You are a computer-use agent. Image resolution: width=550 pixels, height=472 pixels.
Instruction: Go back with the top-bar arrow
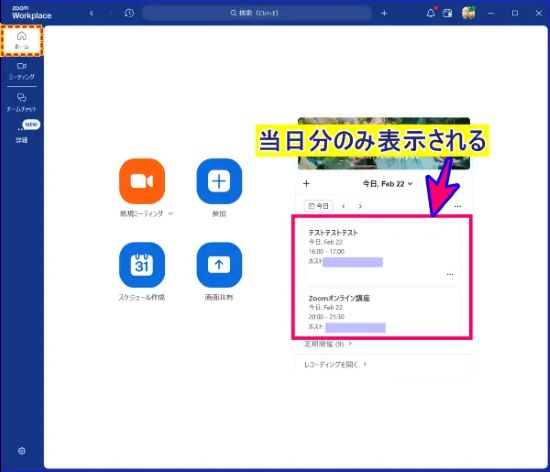pos(92,13)
